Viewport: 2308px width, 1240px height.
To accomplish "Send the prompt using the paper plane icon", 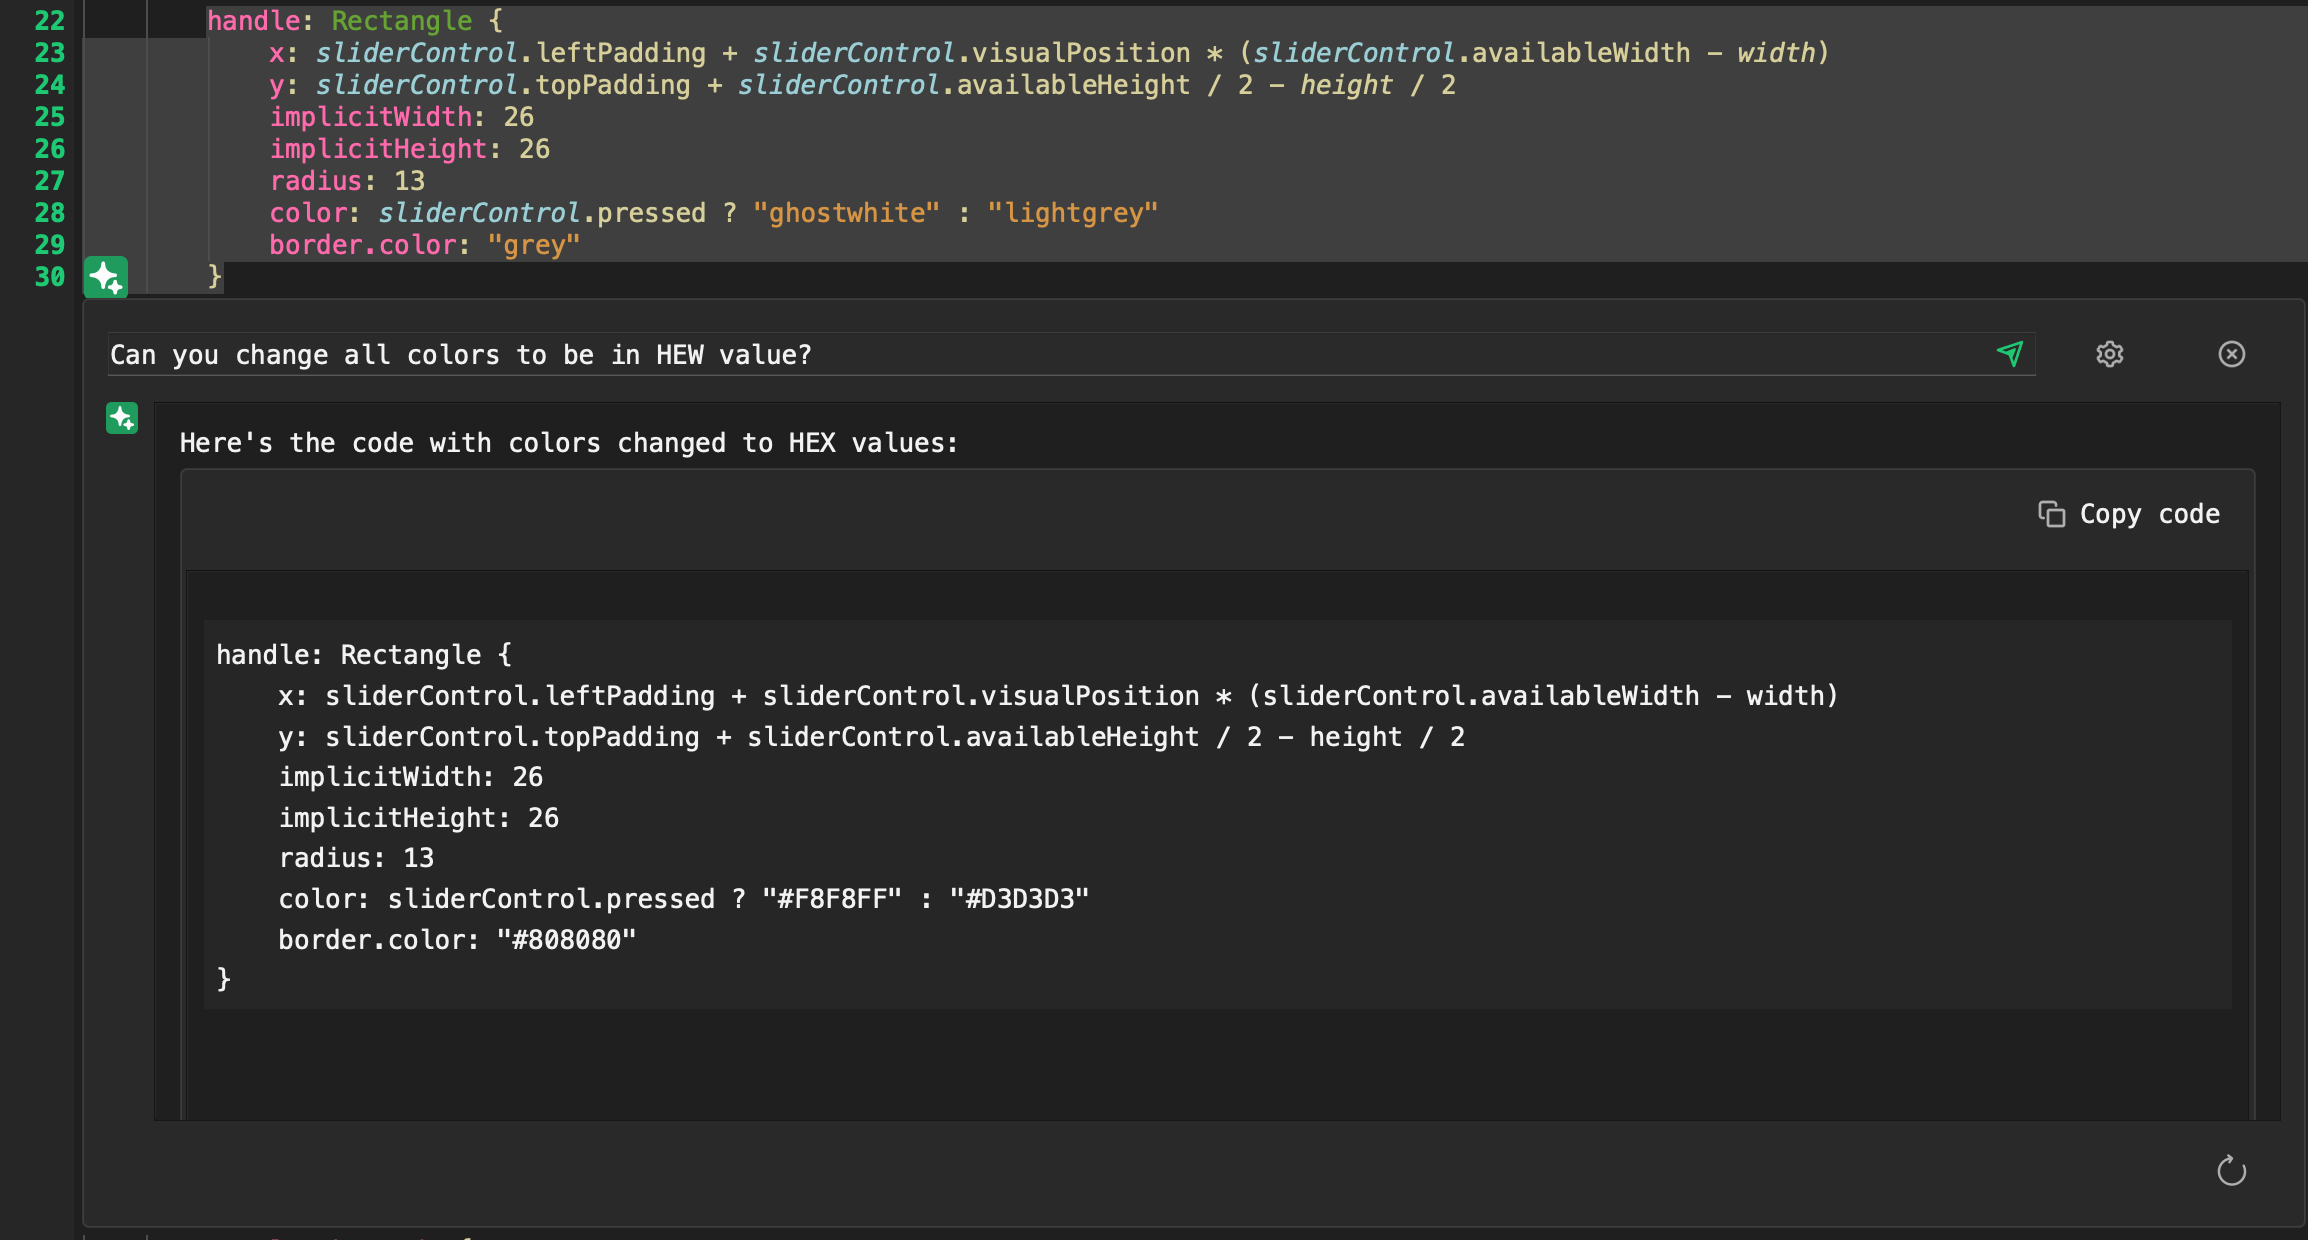I will (x=2010, y=354).
